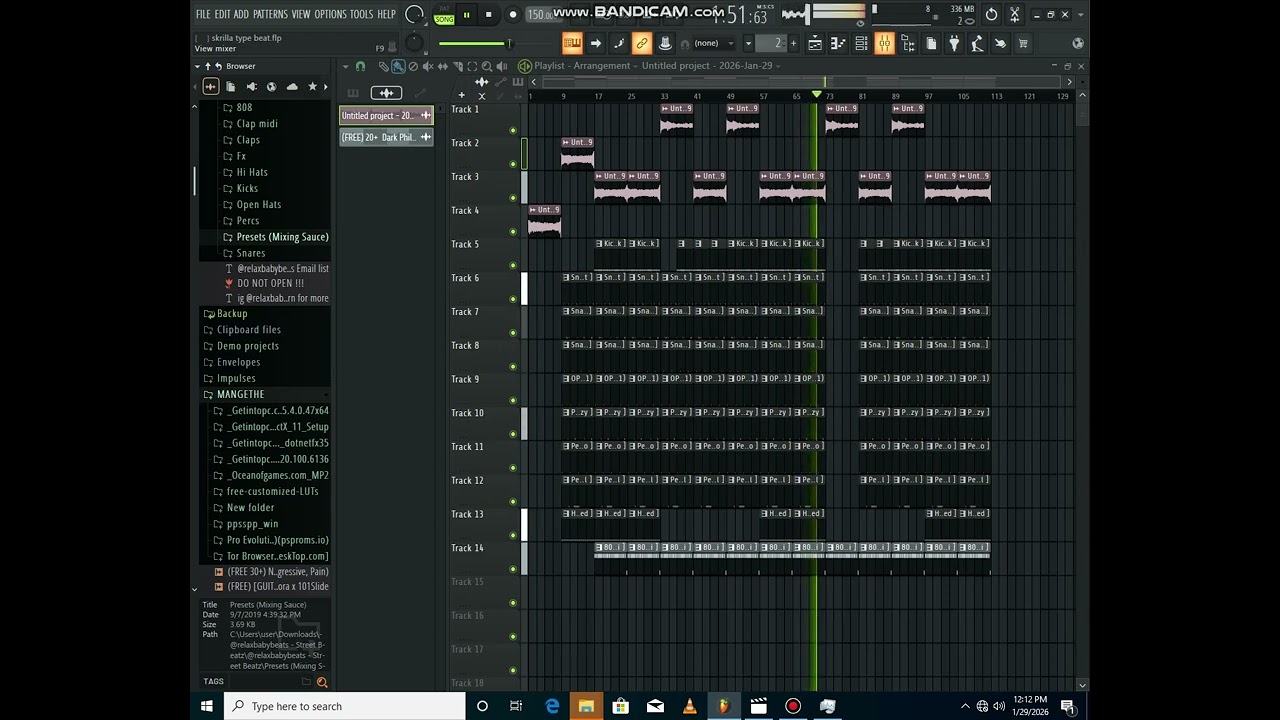The image size is (1280, 720).
Task: Mute Track 14 green light
Action: (513, 569)
